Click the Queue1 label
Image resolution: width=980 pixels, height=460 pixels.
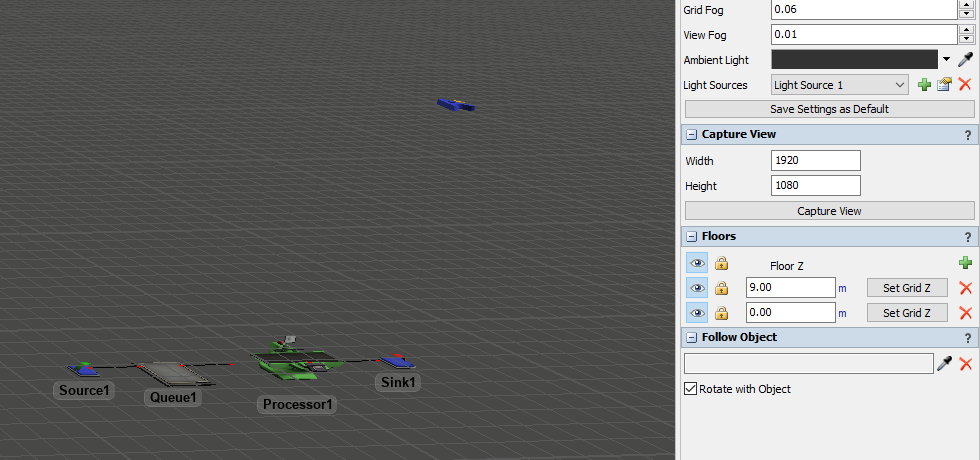click(173, 397)
